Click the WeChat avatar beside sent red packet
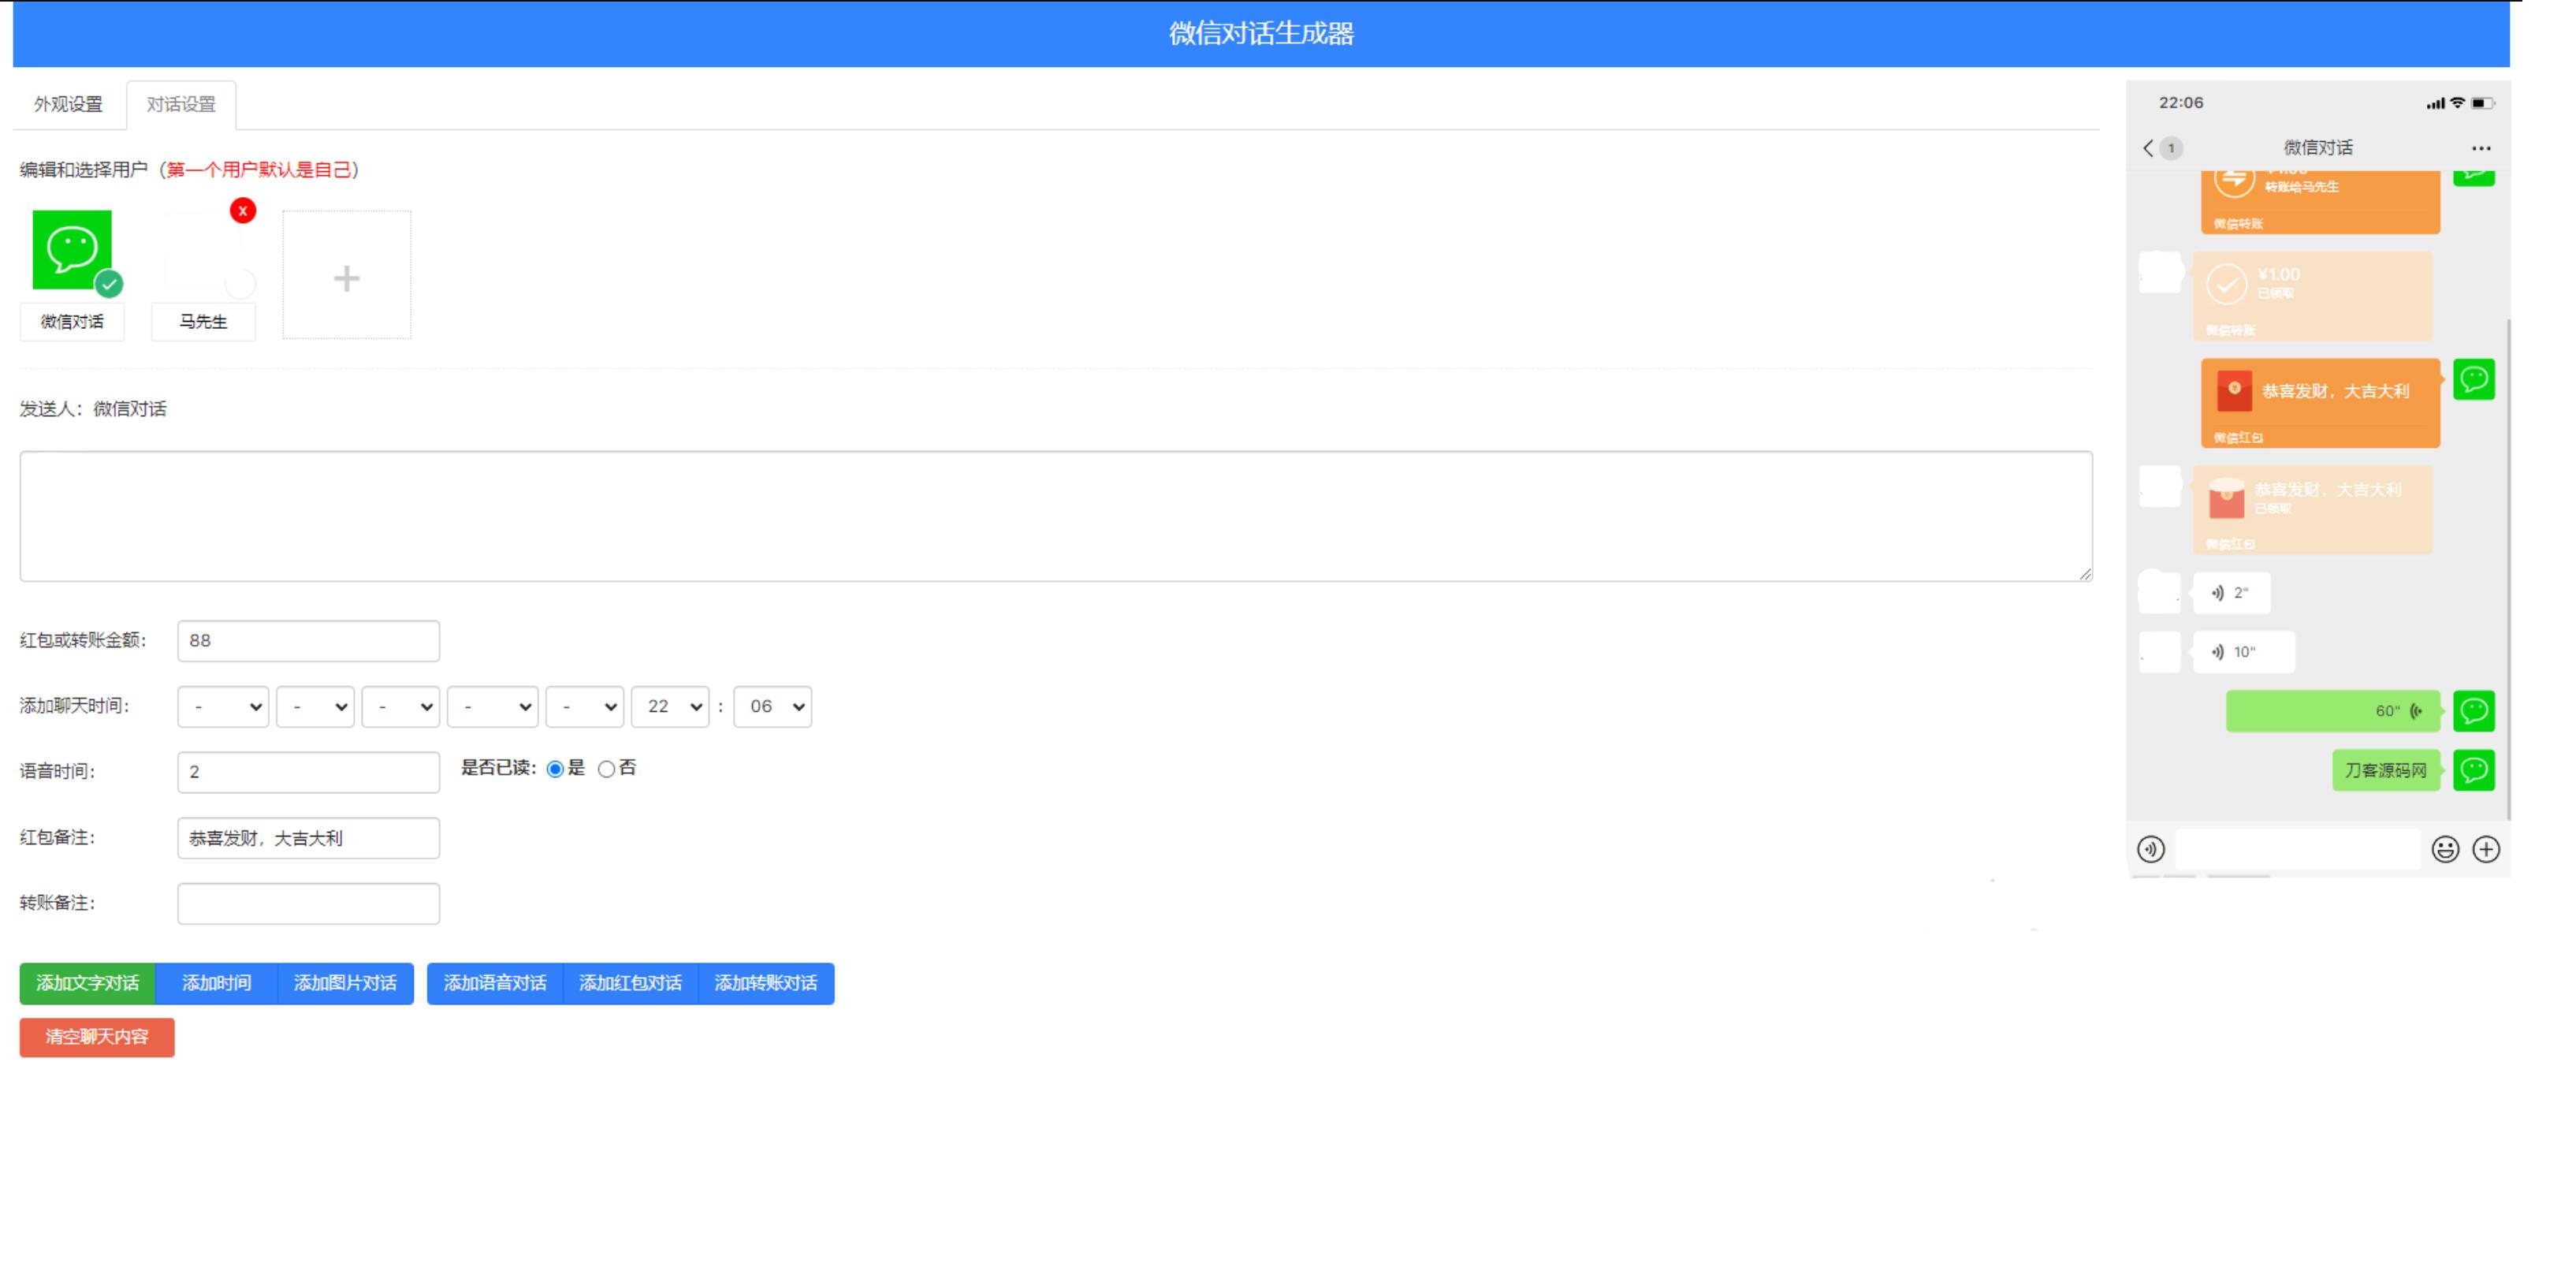 point(2474,379)
